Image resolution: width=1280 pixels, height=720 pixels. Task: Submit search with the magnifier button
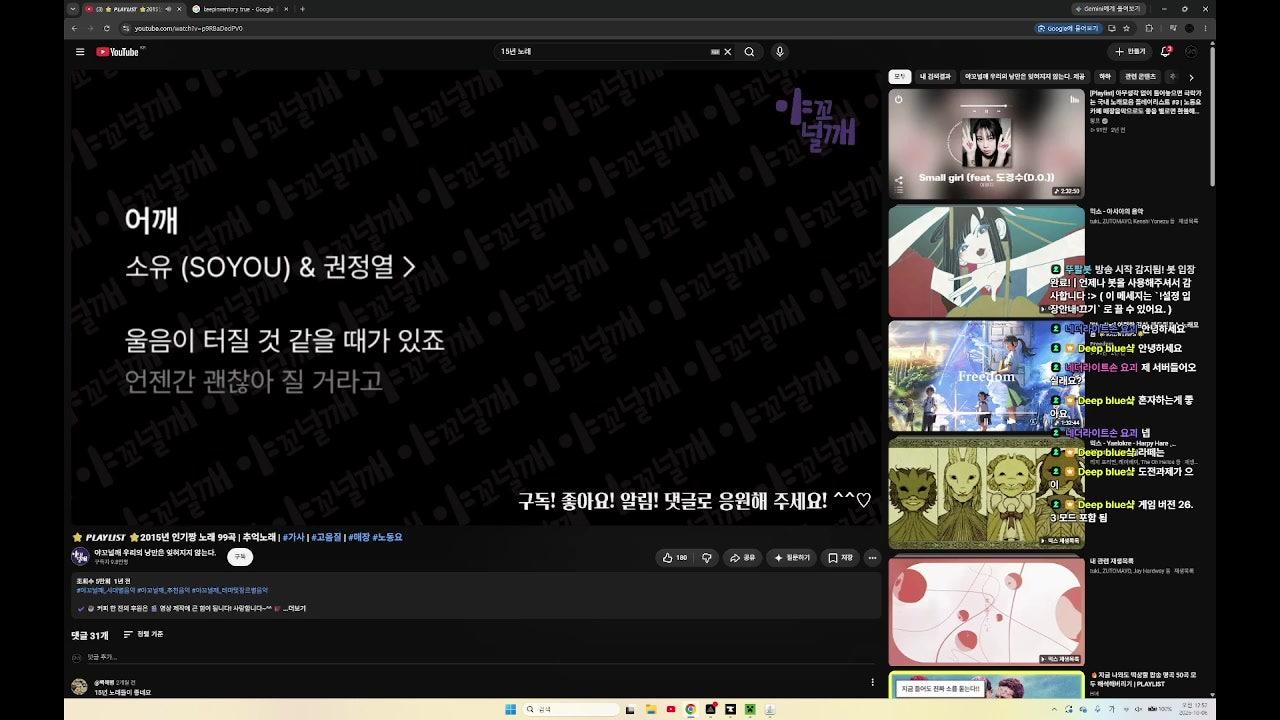[x=749, y=52]
